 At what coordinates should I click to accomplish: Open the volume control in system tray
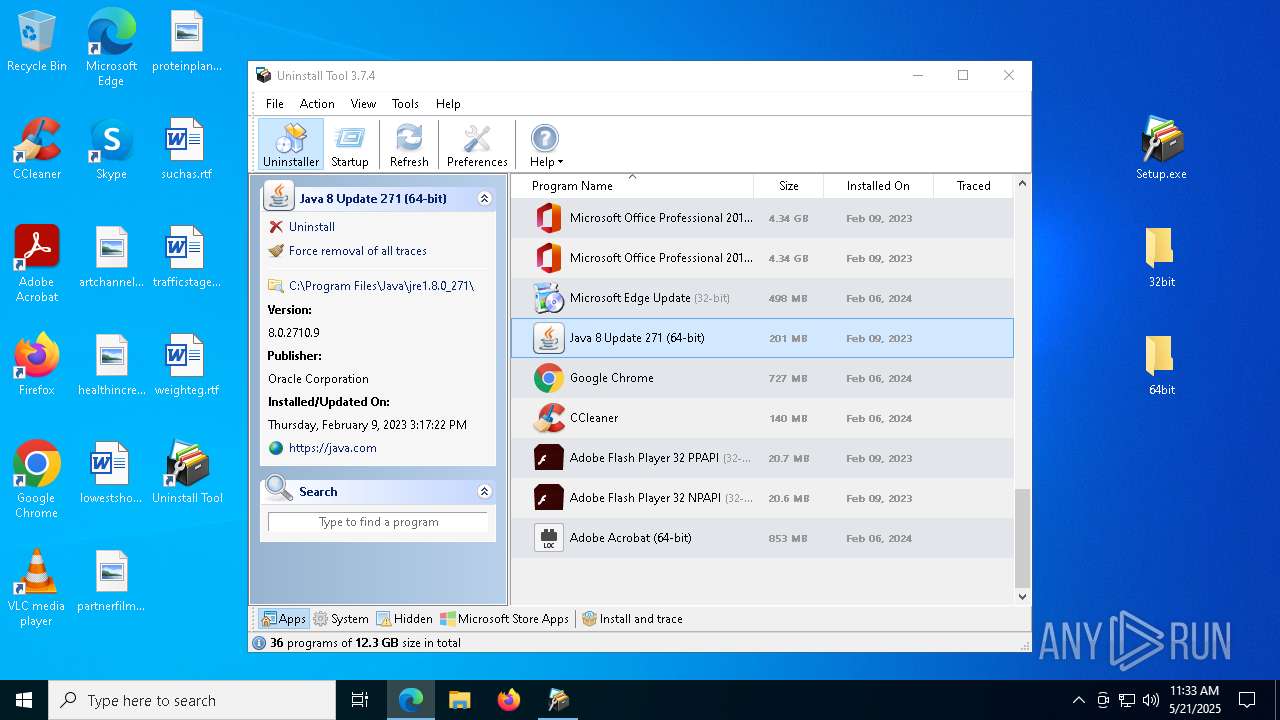pyautogui.click(x=1151, y=700)
